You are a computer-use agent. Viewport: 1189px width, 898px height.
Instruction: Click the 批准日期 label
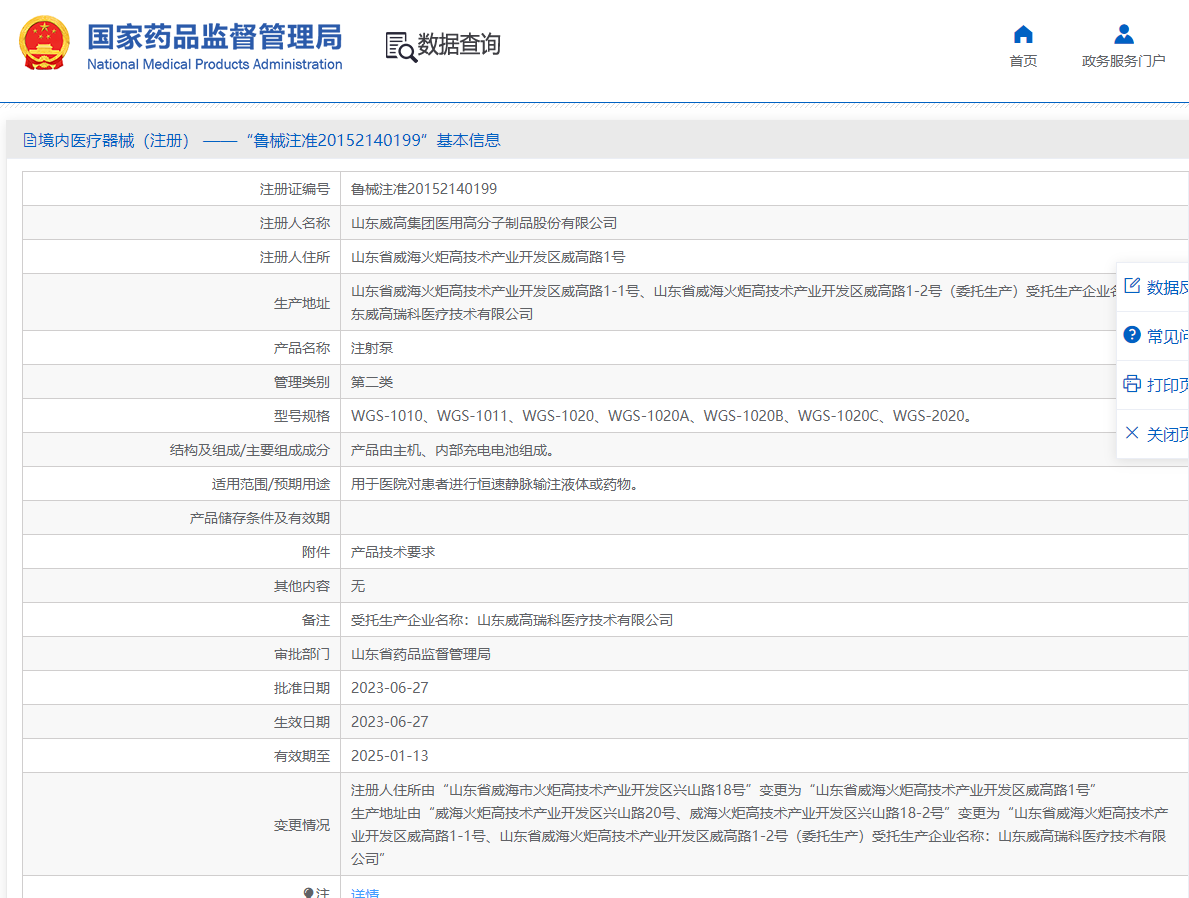pyautogui.click(x=302, y=688)
